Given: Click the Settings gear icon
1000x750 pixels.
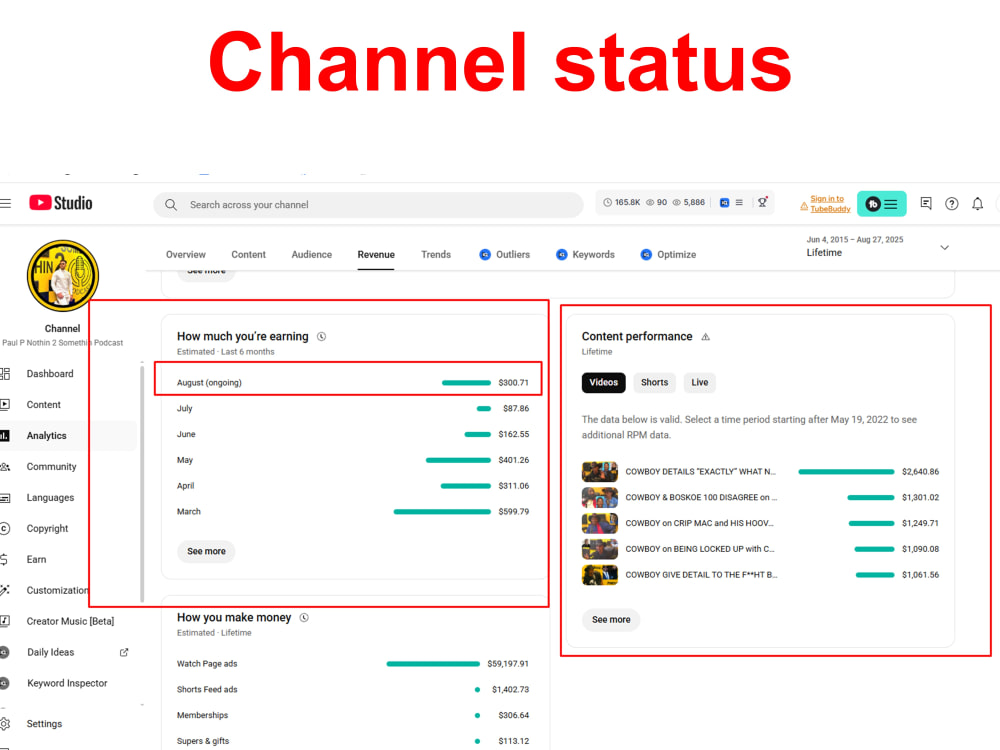Looking at the screenshot, I should 5,724.
